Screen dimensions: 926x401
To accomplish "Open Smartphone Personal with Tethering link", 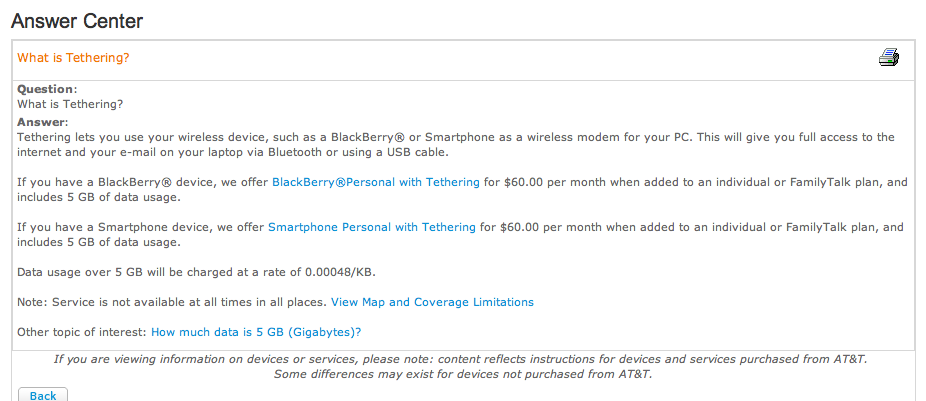I will click(x=371, y=227).
